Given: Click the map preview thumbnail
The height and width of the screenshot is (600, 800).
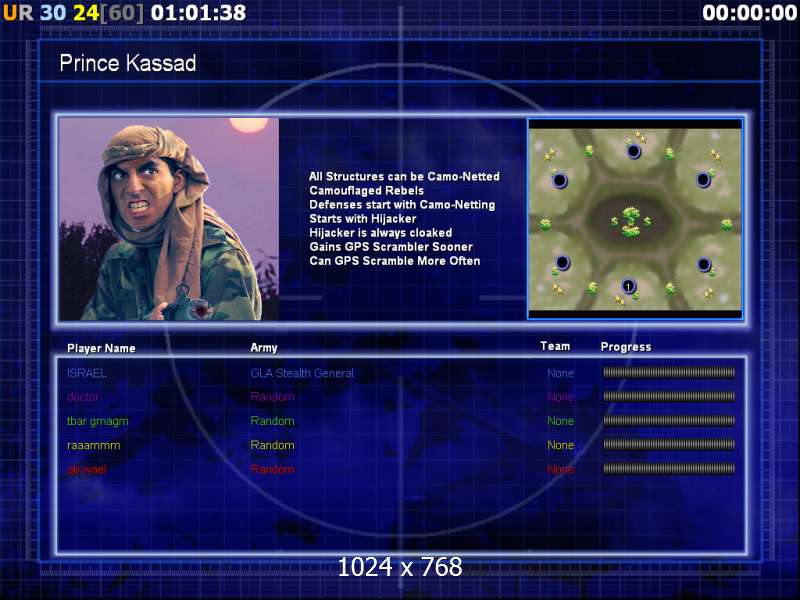Looking at the screenshot, I should pos(635,218).
